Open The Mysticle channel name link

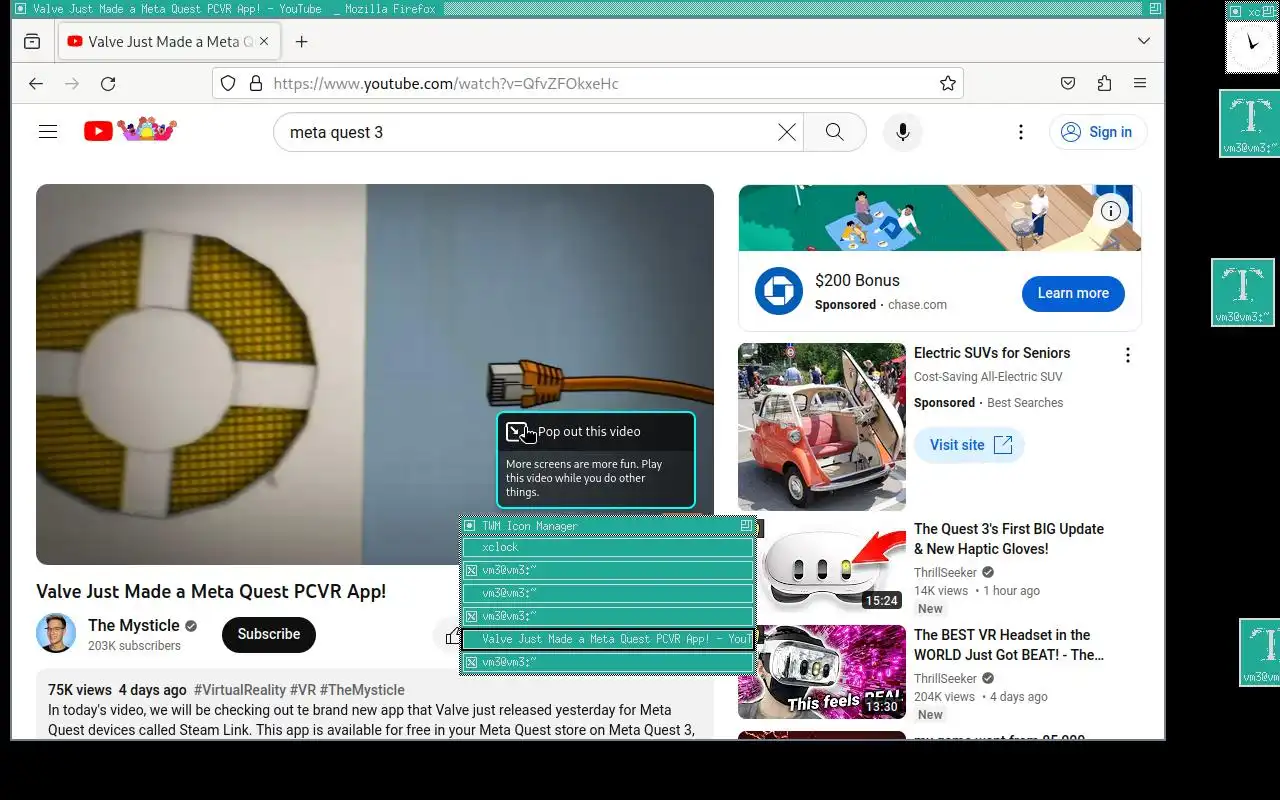(x=134, y=625)
